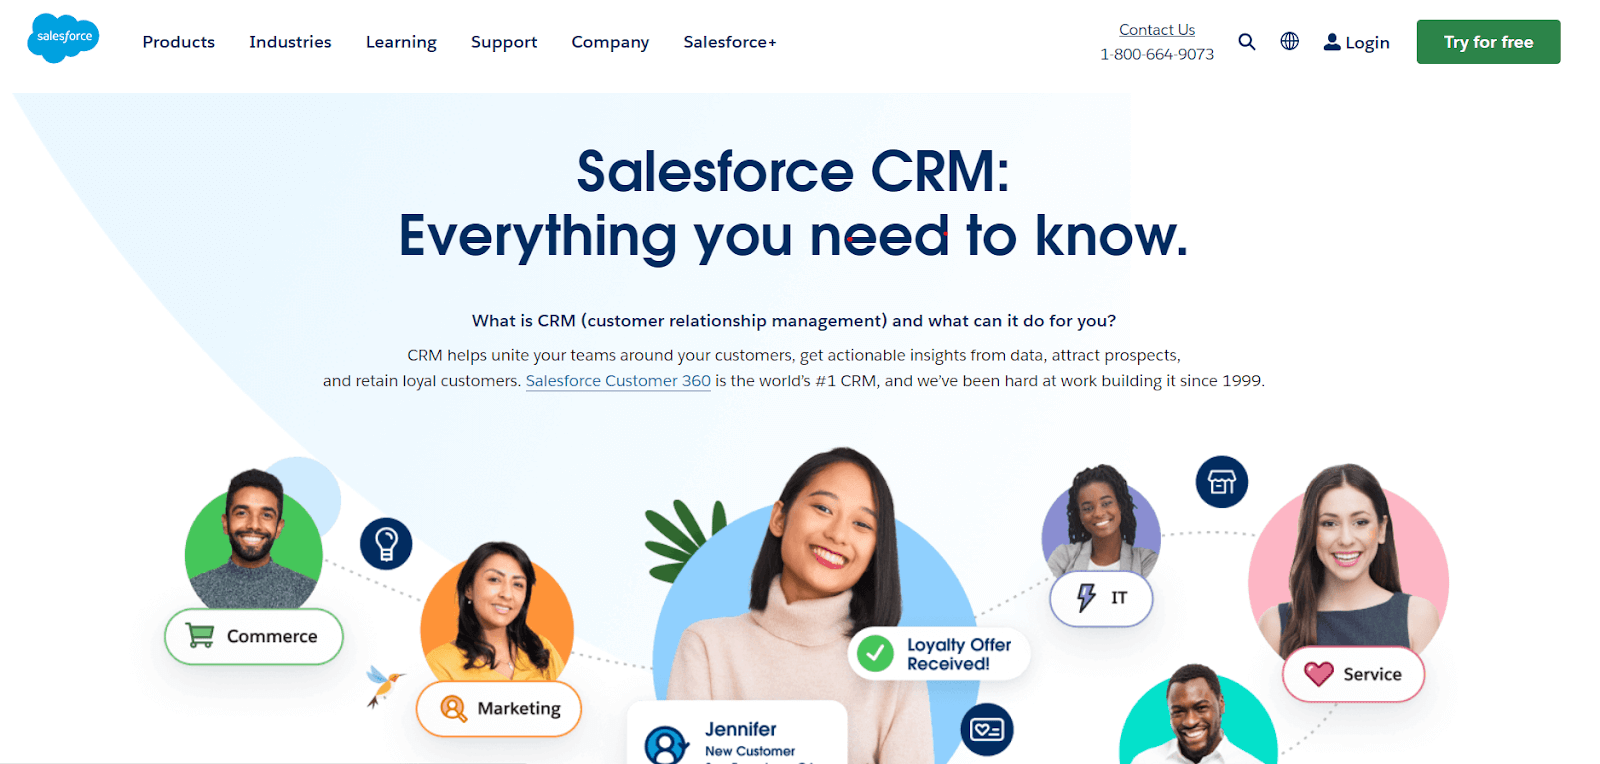
Task: Open the Company menu
Action: click(610, 42)
